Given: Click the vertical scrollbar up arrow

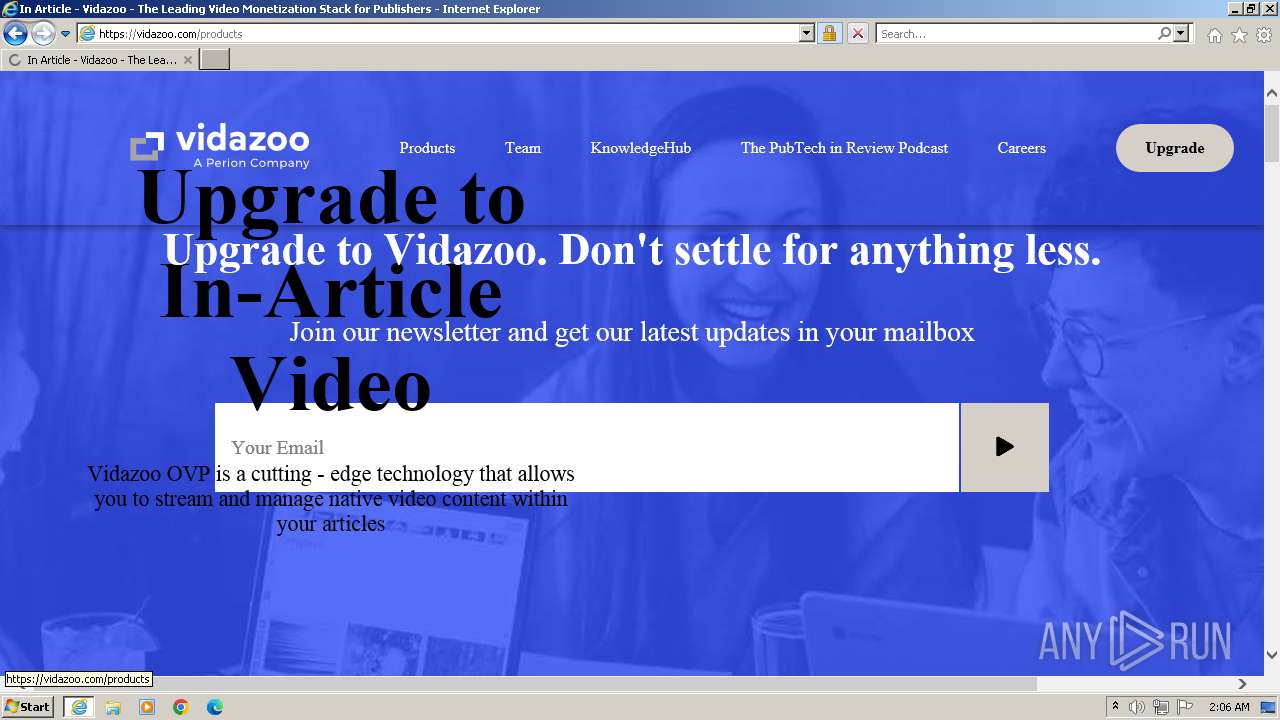Looking at the screenshot, I should click(1272, 93).
